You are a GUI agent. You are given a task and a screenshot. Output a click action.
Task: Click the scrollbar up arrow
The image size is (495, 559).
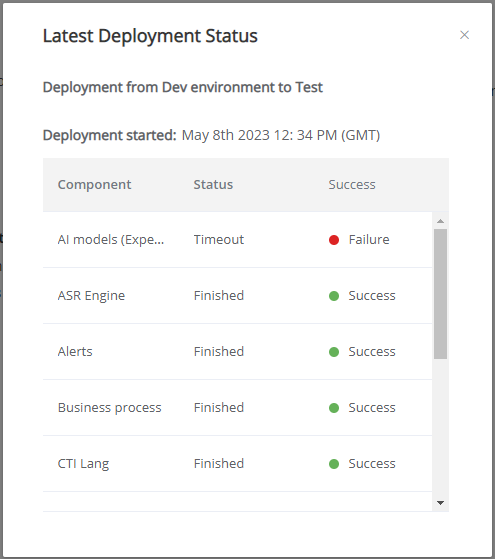tap(440, 221)
